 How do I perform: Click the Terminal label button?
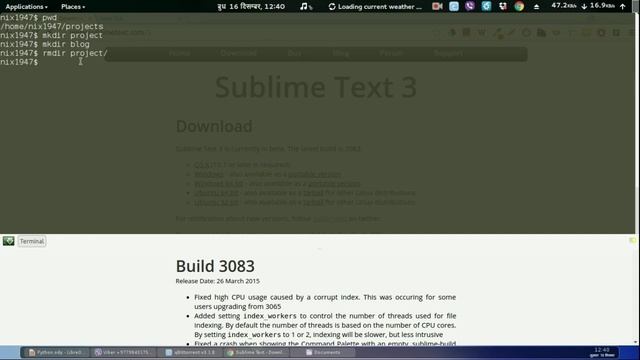[x=32, y=241]
